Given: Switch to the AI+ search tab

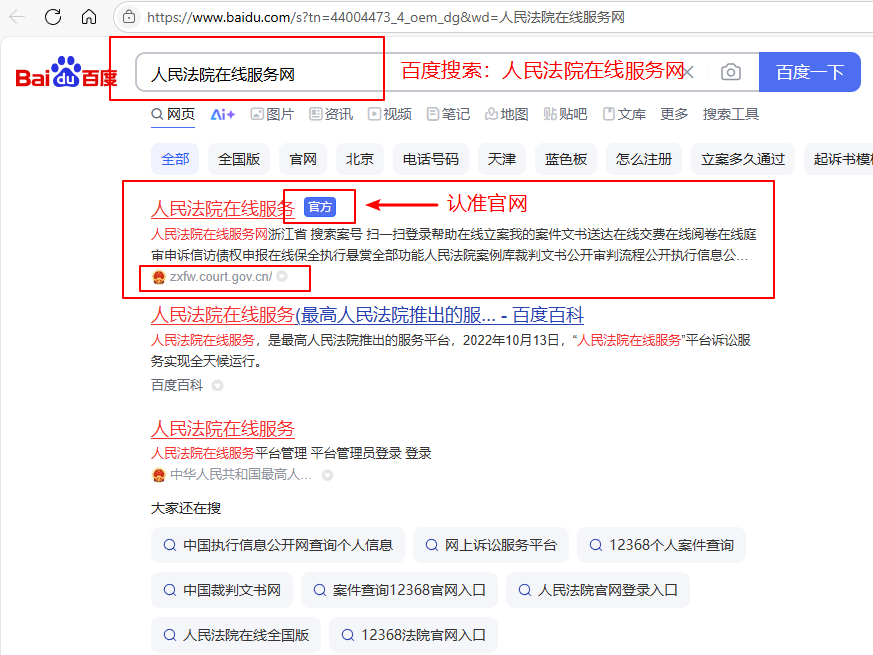Looking at the screenshot, I should click(x=223, y=114).
